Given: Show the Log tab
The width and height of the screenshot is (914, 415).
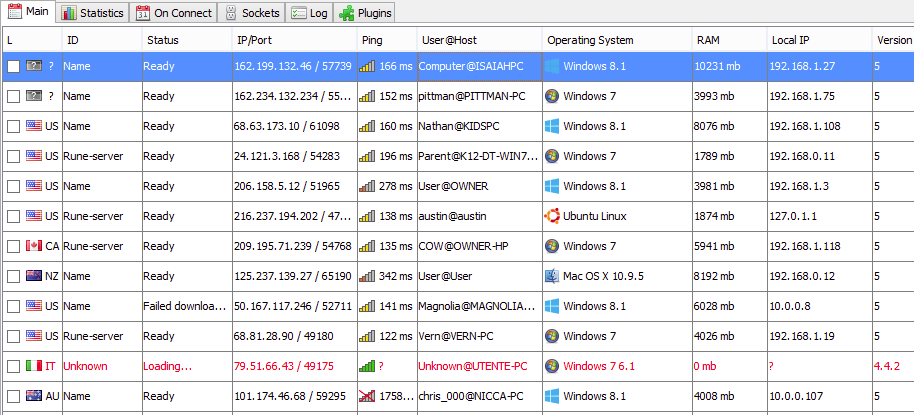Looking at the screenshot, I should (x=310, y=12).
